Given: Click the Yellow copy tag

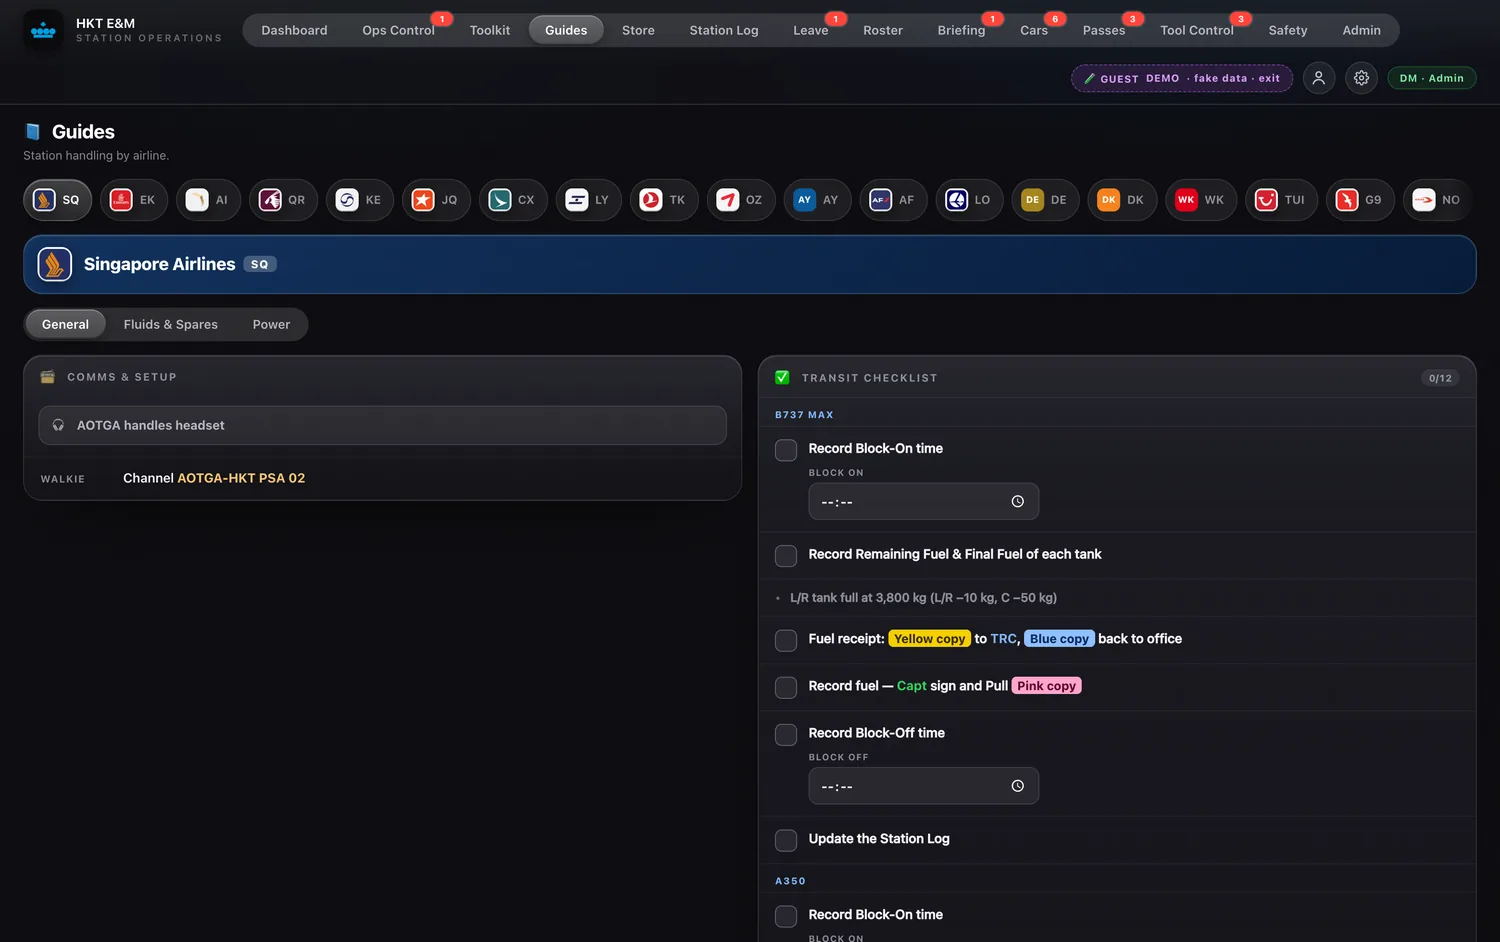Looking at the screenshot, I should tap(930, 639).
